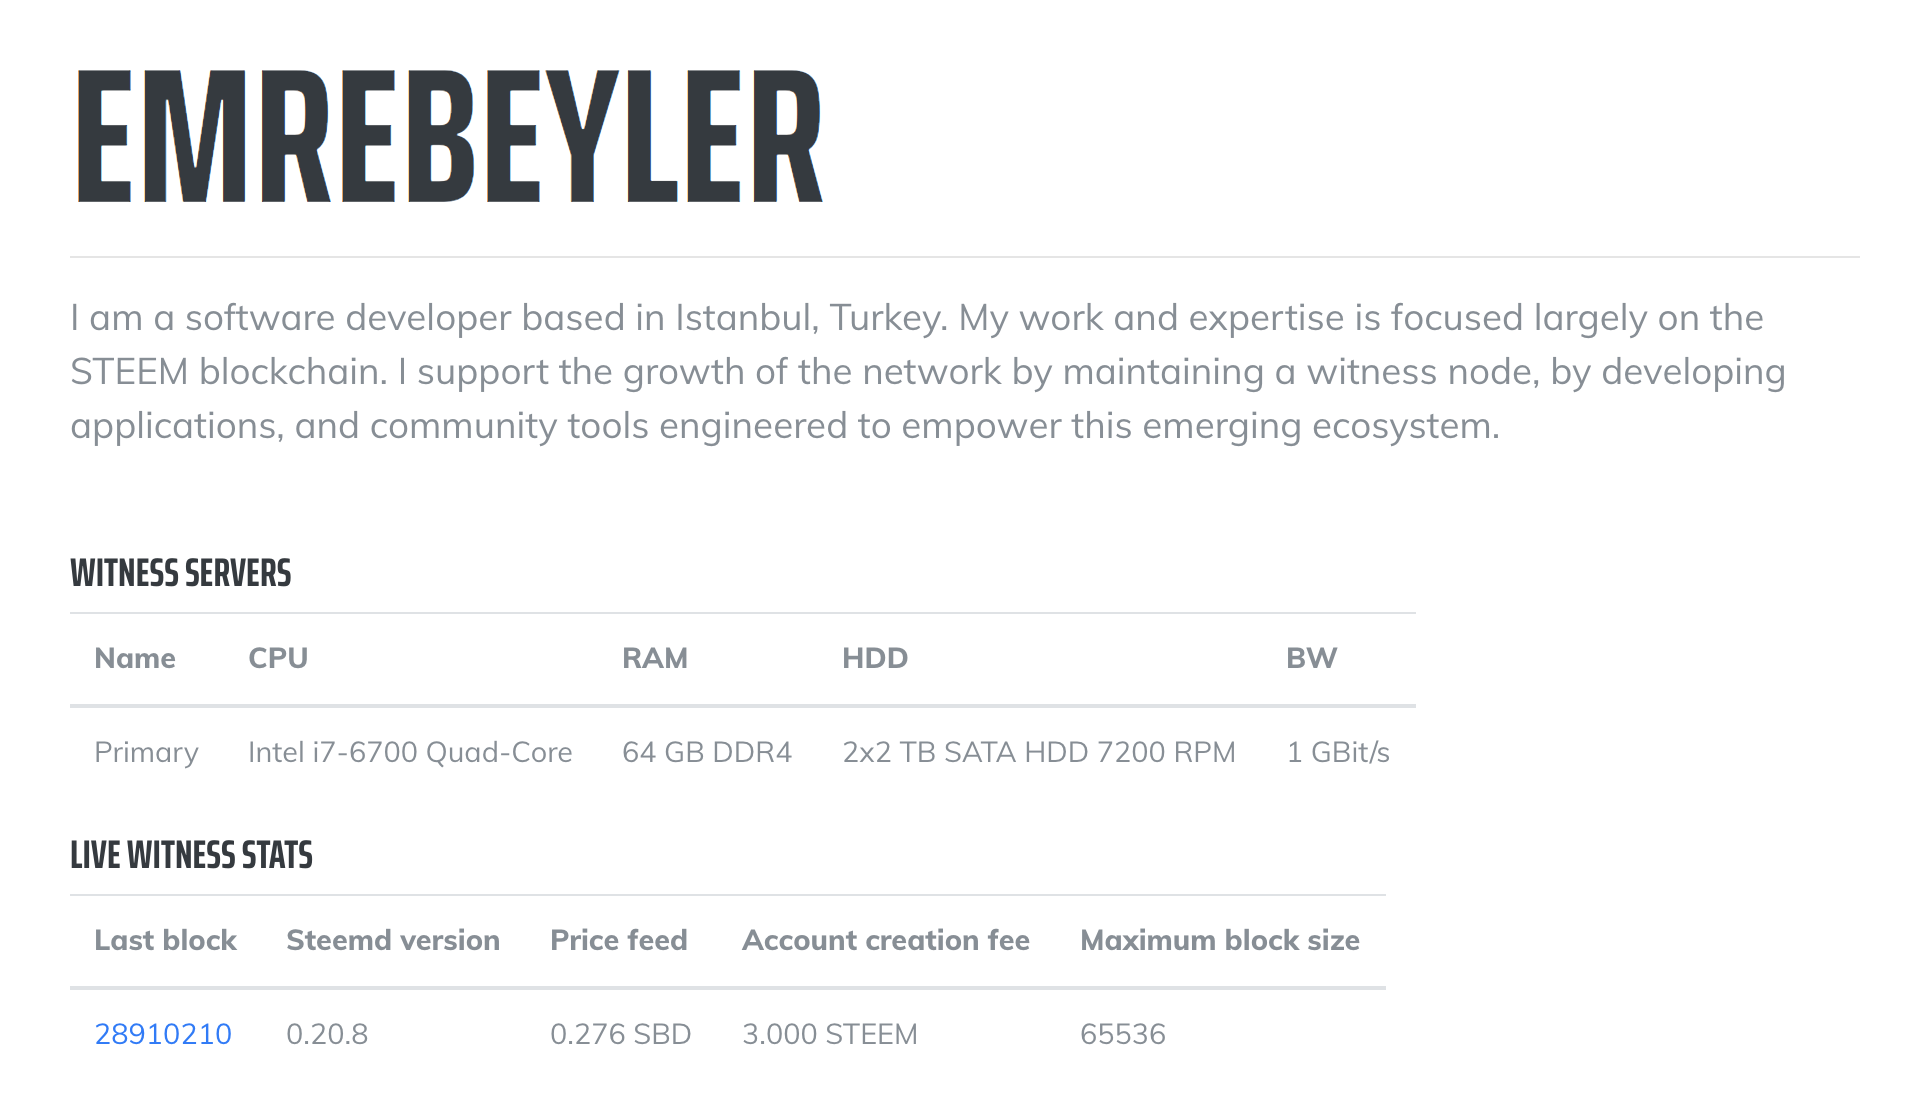Click the Witness Servers heading

point(181,573)
